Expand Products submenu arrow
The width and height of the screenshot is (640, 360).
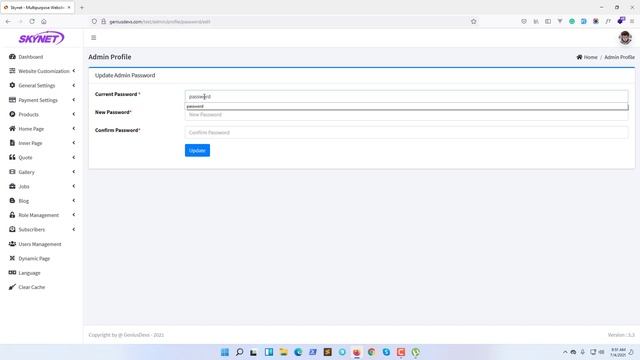[73, 114]
